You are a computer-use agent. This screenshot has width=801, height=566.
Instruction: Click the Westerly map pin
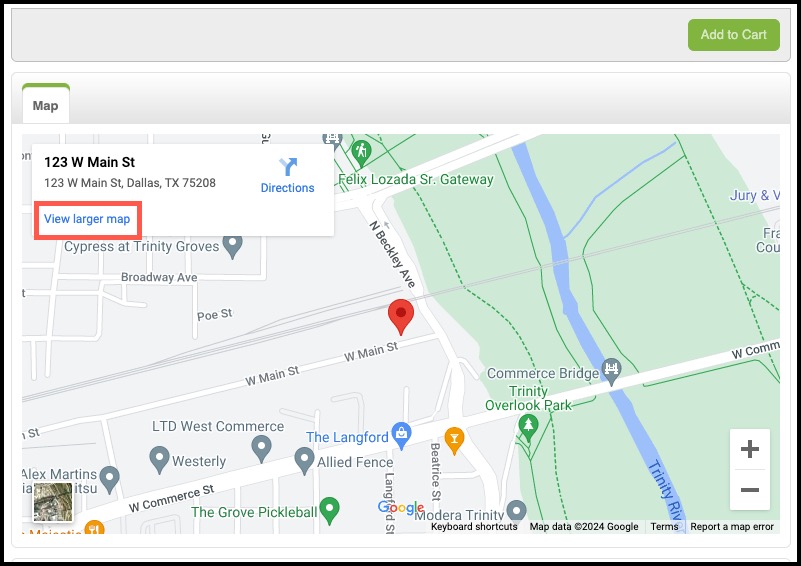(159, 459)
